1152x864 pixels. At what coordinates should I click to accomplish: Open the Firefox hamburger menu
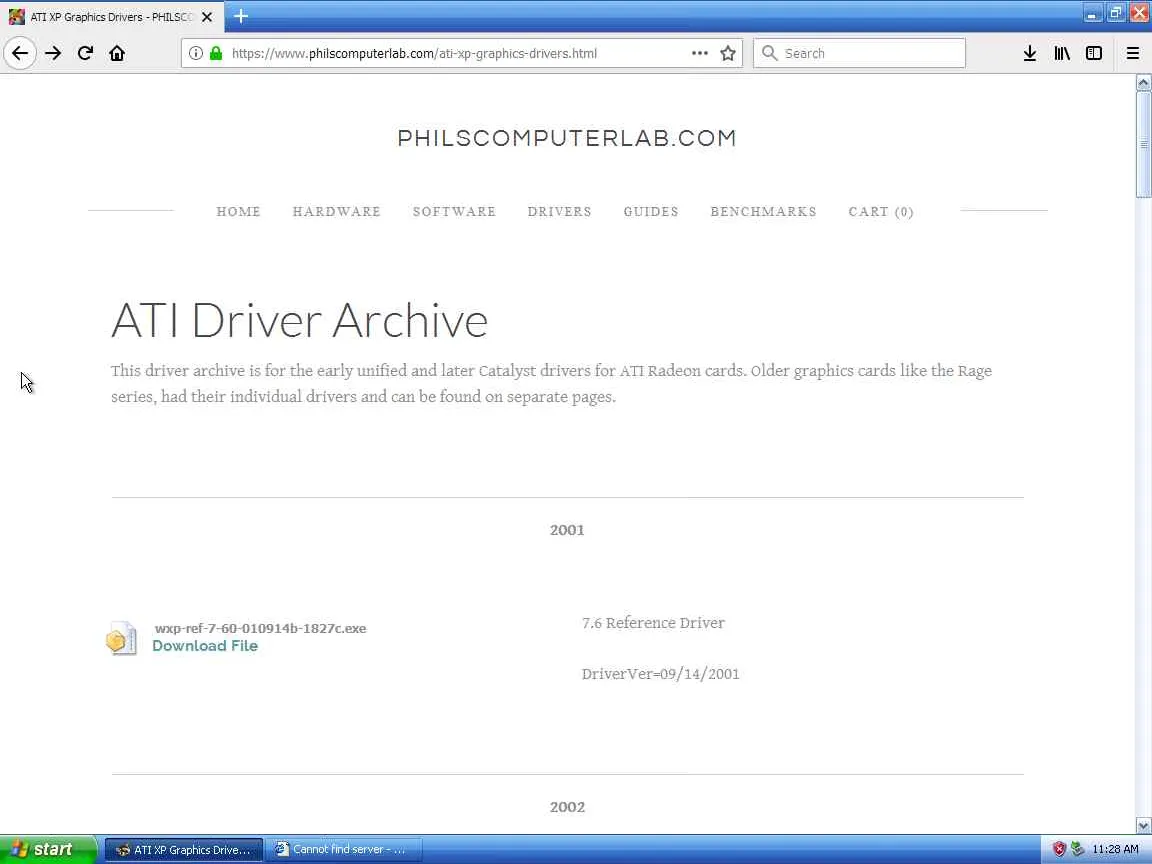1133,53
